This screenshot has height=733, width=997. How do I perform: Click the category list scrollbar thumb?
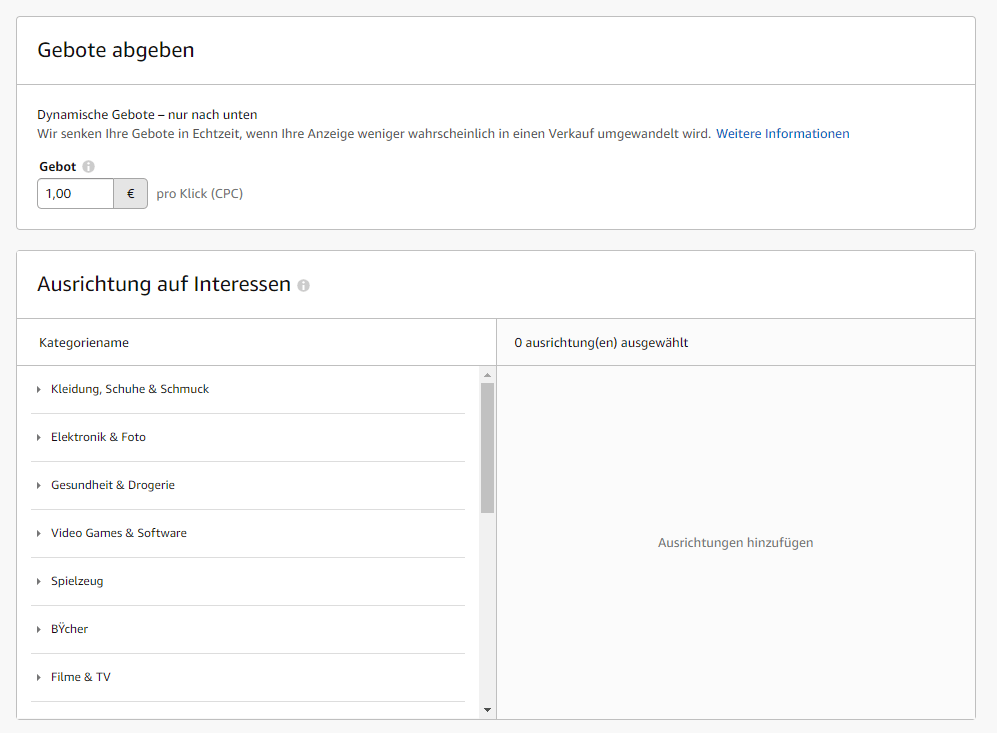[488, 448]
